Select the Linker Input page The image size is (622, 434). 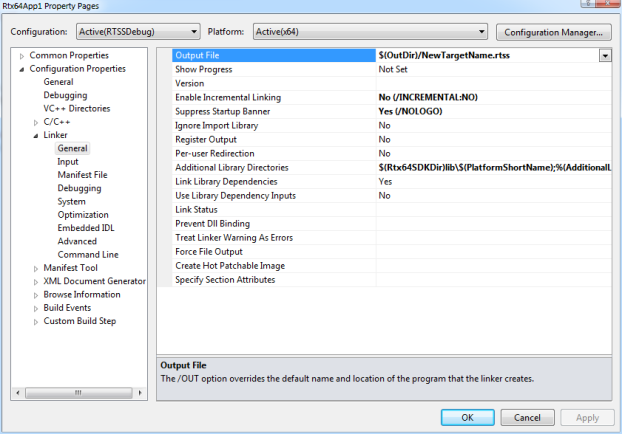tap(68, 161)
